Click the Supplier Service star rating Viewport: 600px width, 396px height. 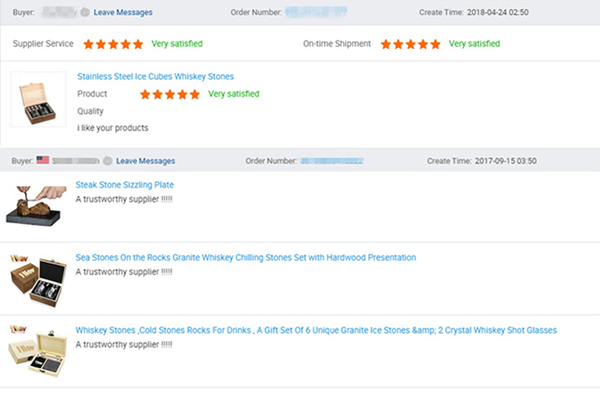pos(113,44)
